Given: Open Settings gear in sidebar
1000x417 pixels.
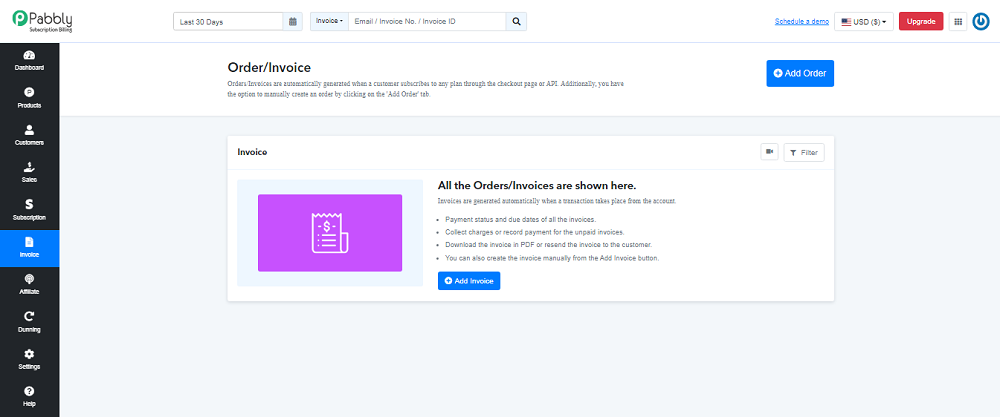Looking at the screenshot, I should pos(29,354).
